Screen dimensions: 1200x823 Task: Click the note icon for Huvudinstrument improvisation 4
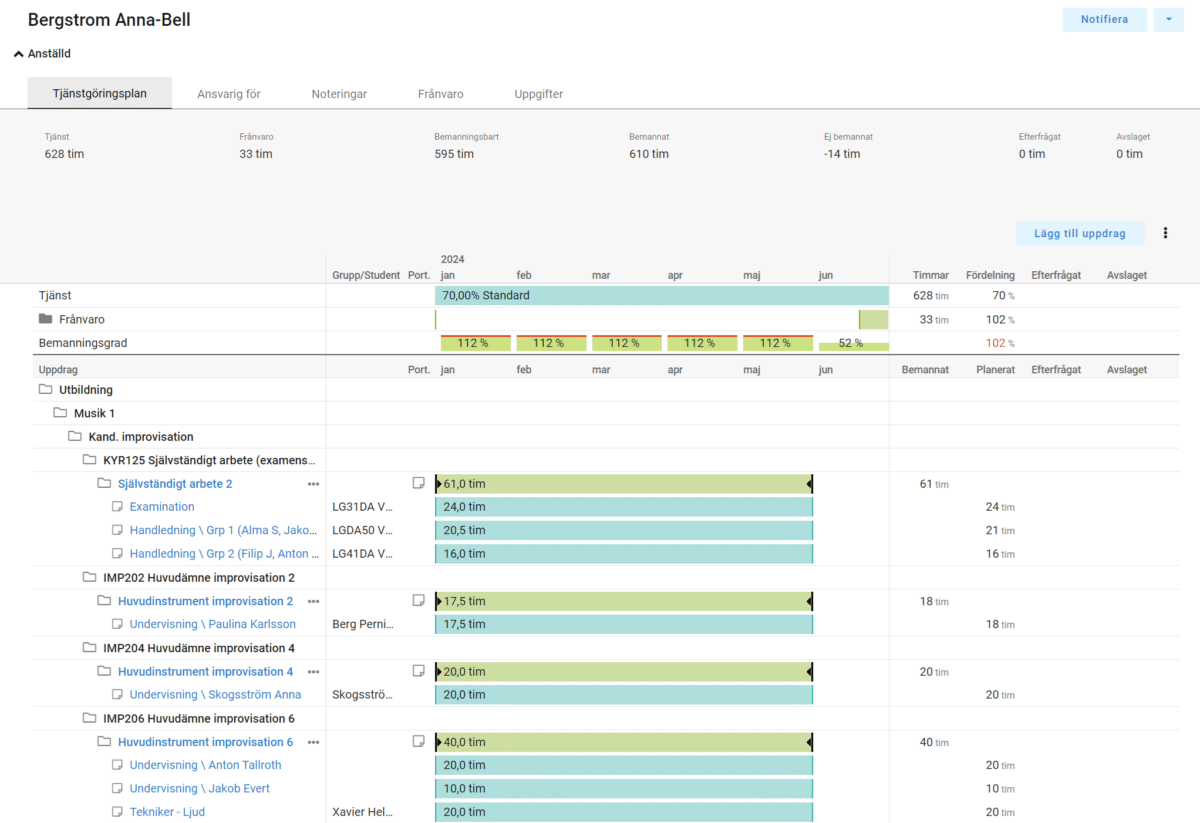[419, 671]
